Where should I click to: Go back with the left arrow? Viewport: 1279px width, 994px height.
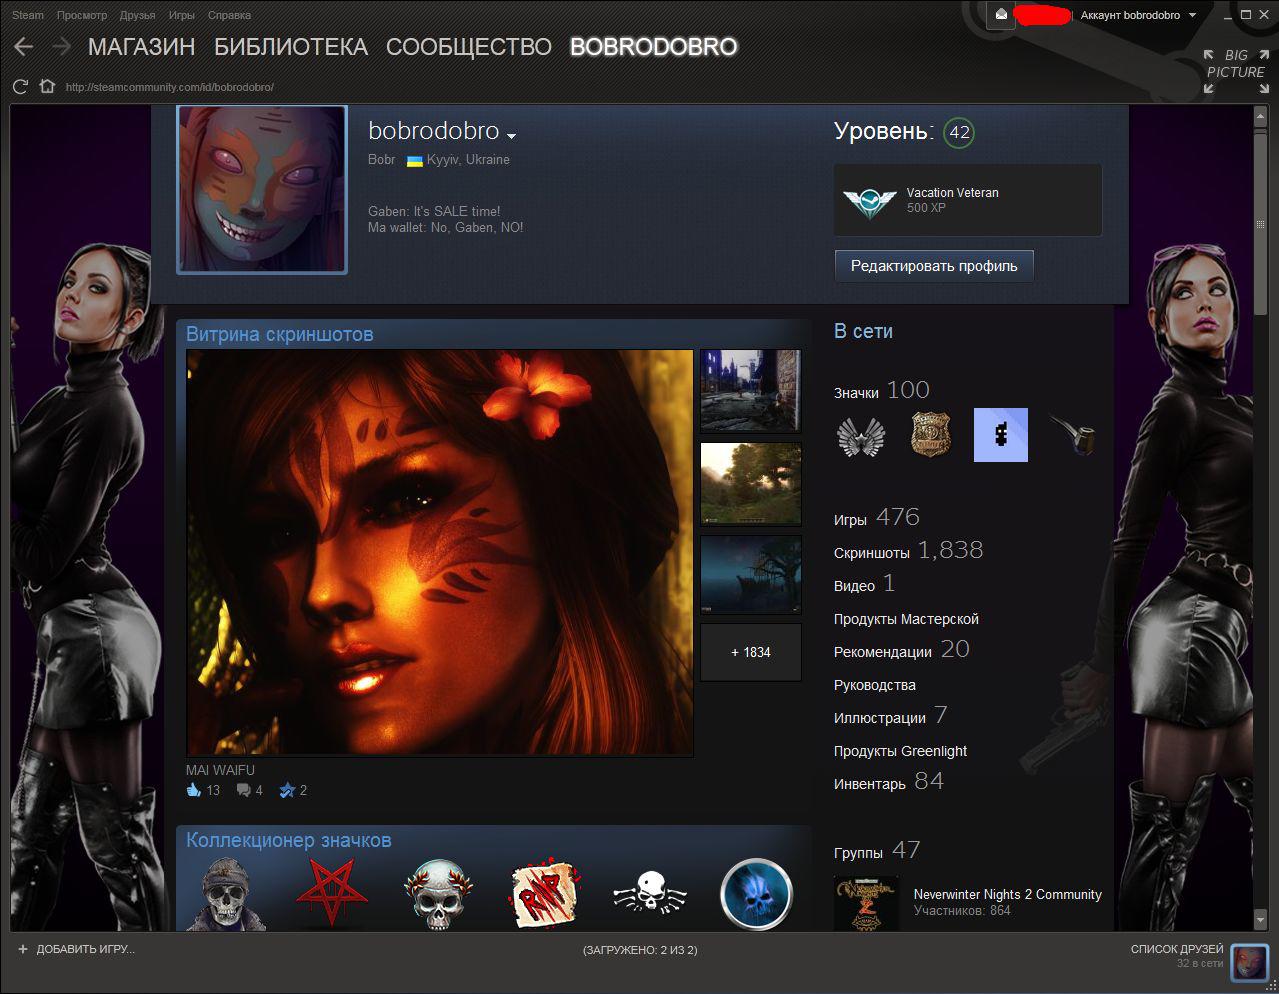pyautogui.click(x=24, y=47)
